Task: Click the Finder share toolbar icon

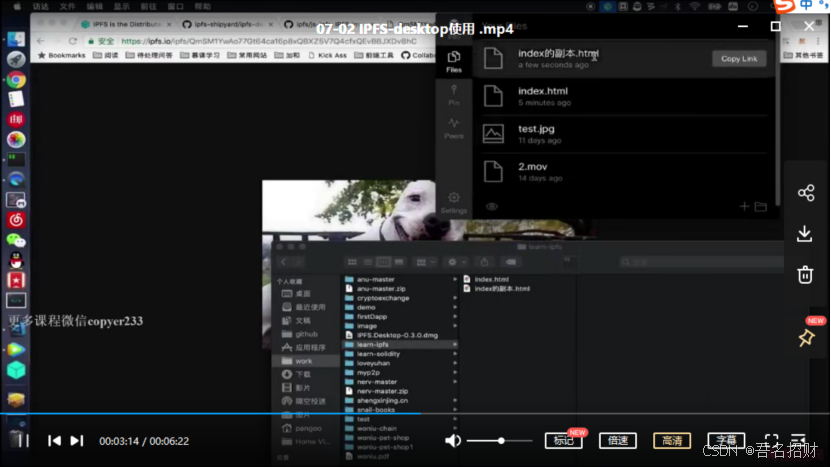Action: 484,262
